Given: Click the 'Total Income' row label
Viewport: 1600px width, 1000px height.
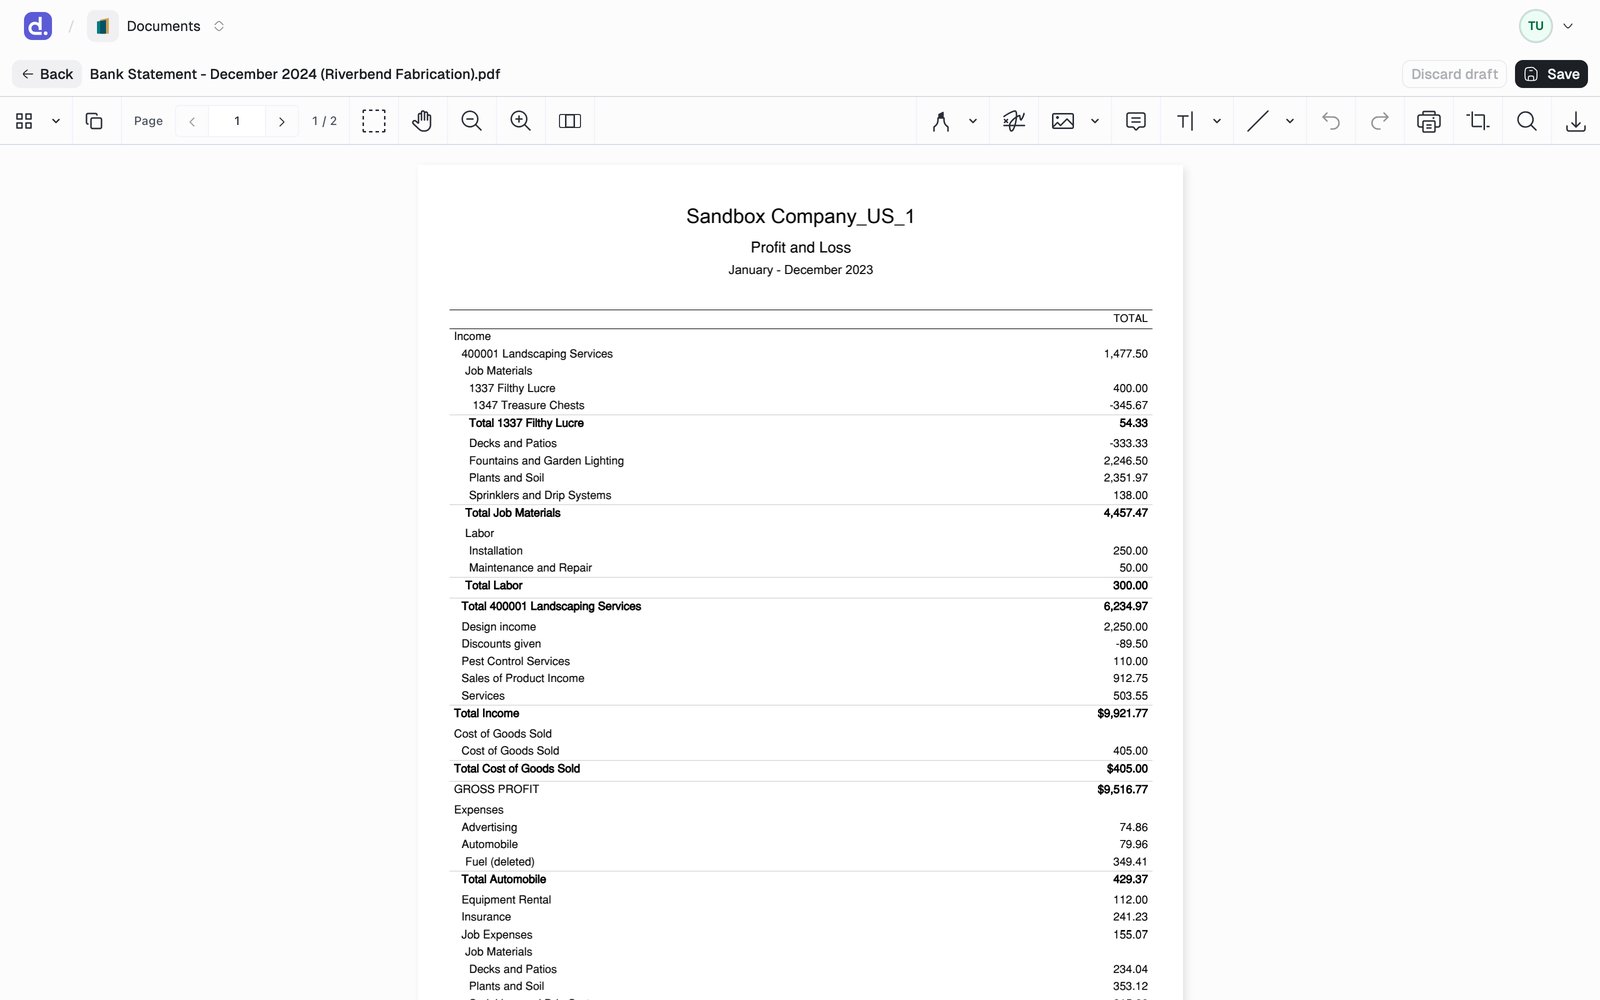Looking at the screenshot, I should [x=486, y=713].
